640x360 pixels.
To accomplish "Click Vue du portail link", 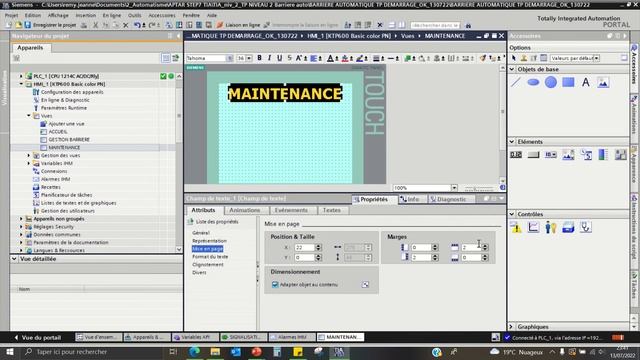I will click(x=38, y=338).
